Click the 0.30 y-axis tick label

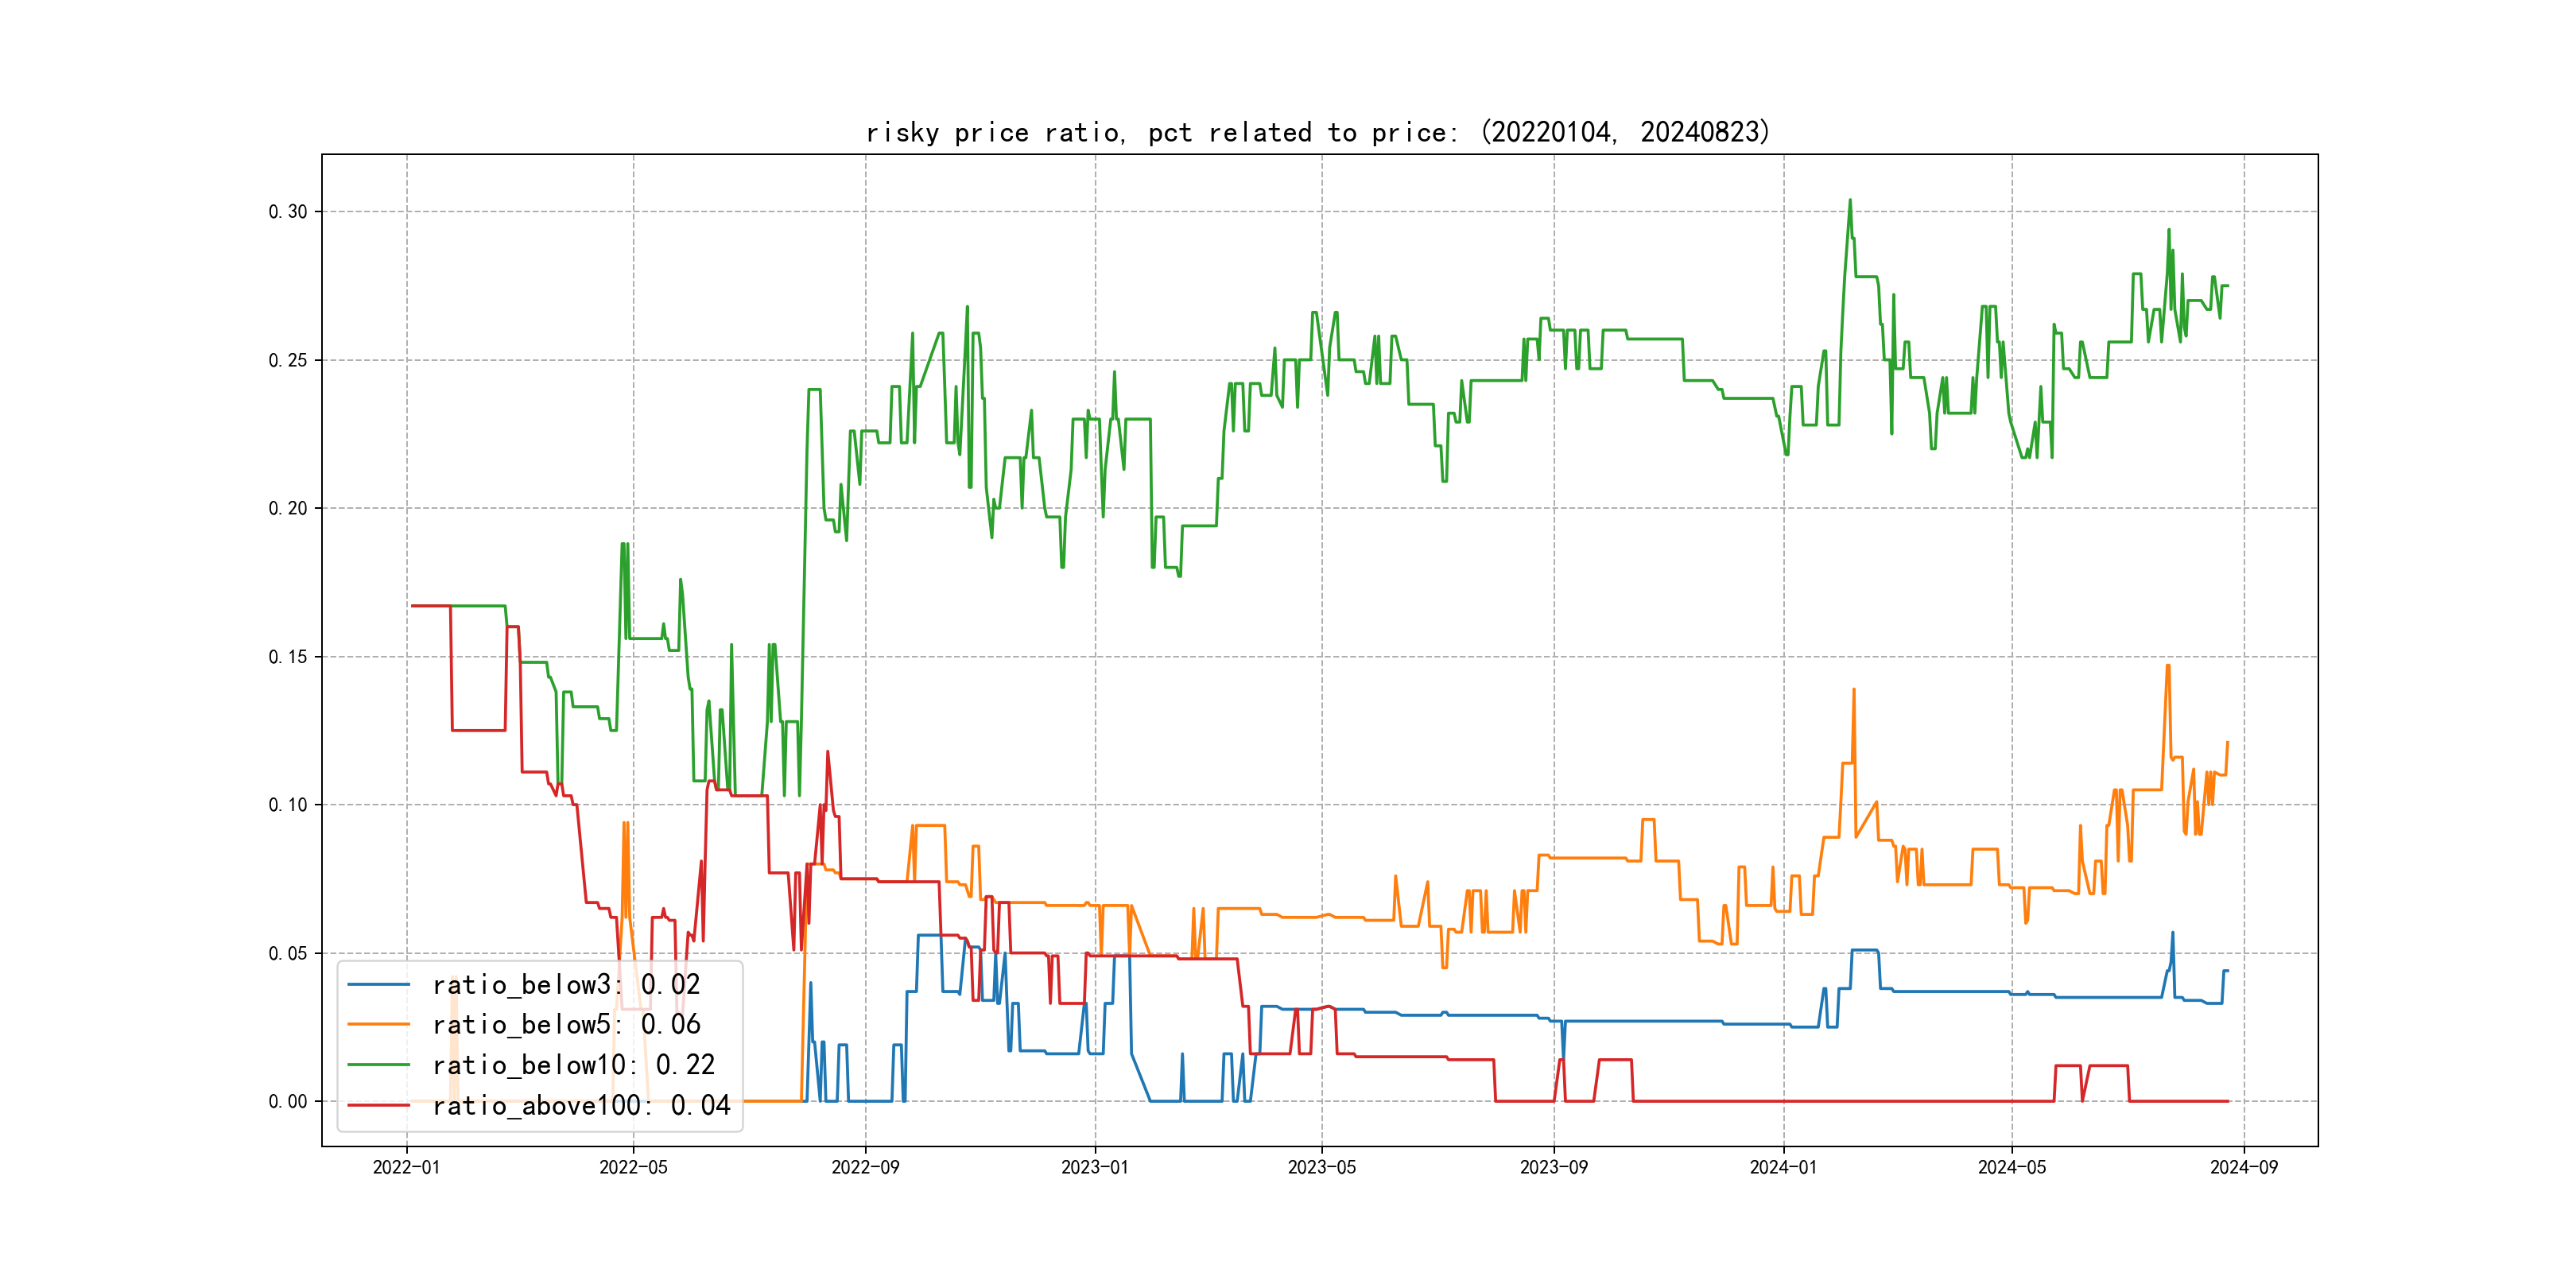tap(288, 212)
